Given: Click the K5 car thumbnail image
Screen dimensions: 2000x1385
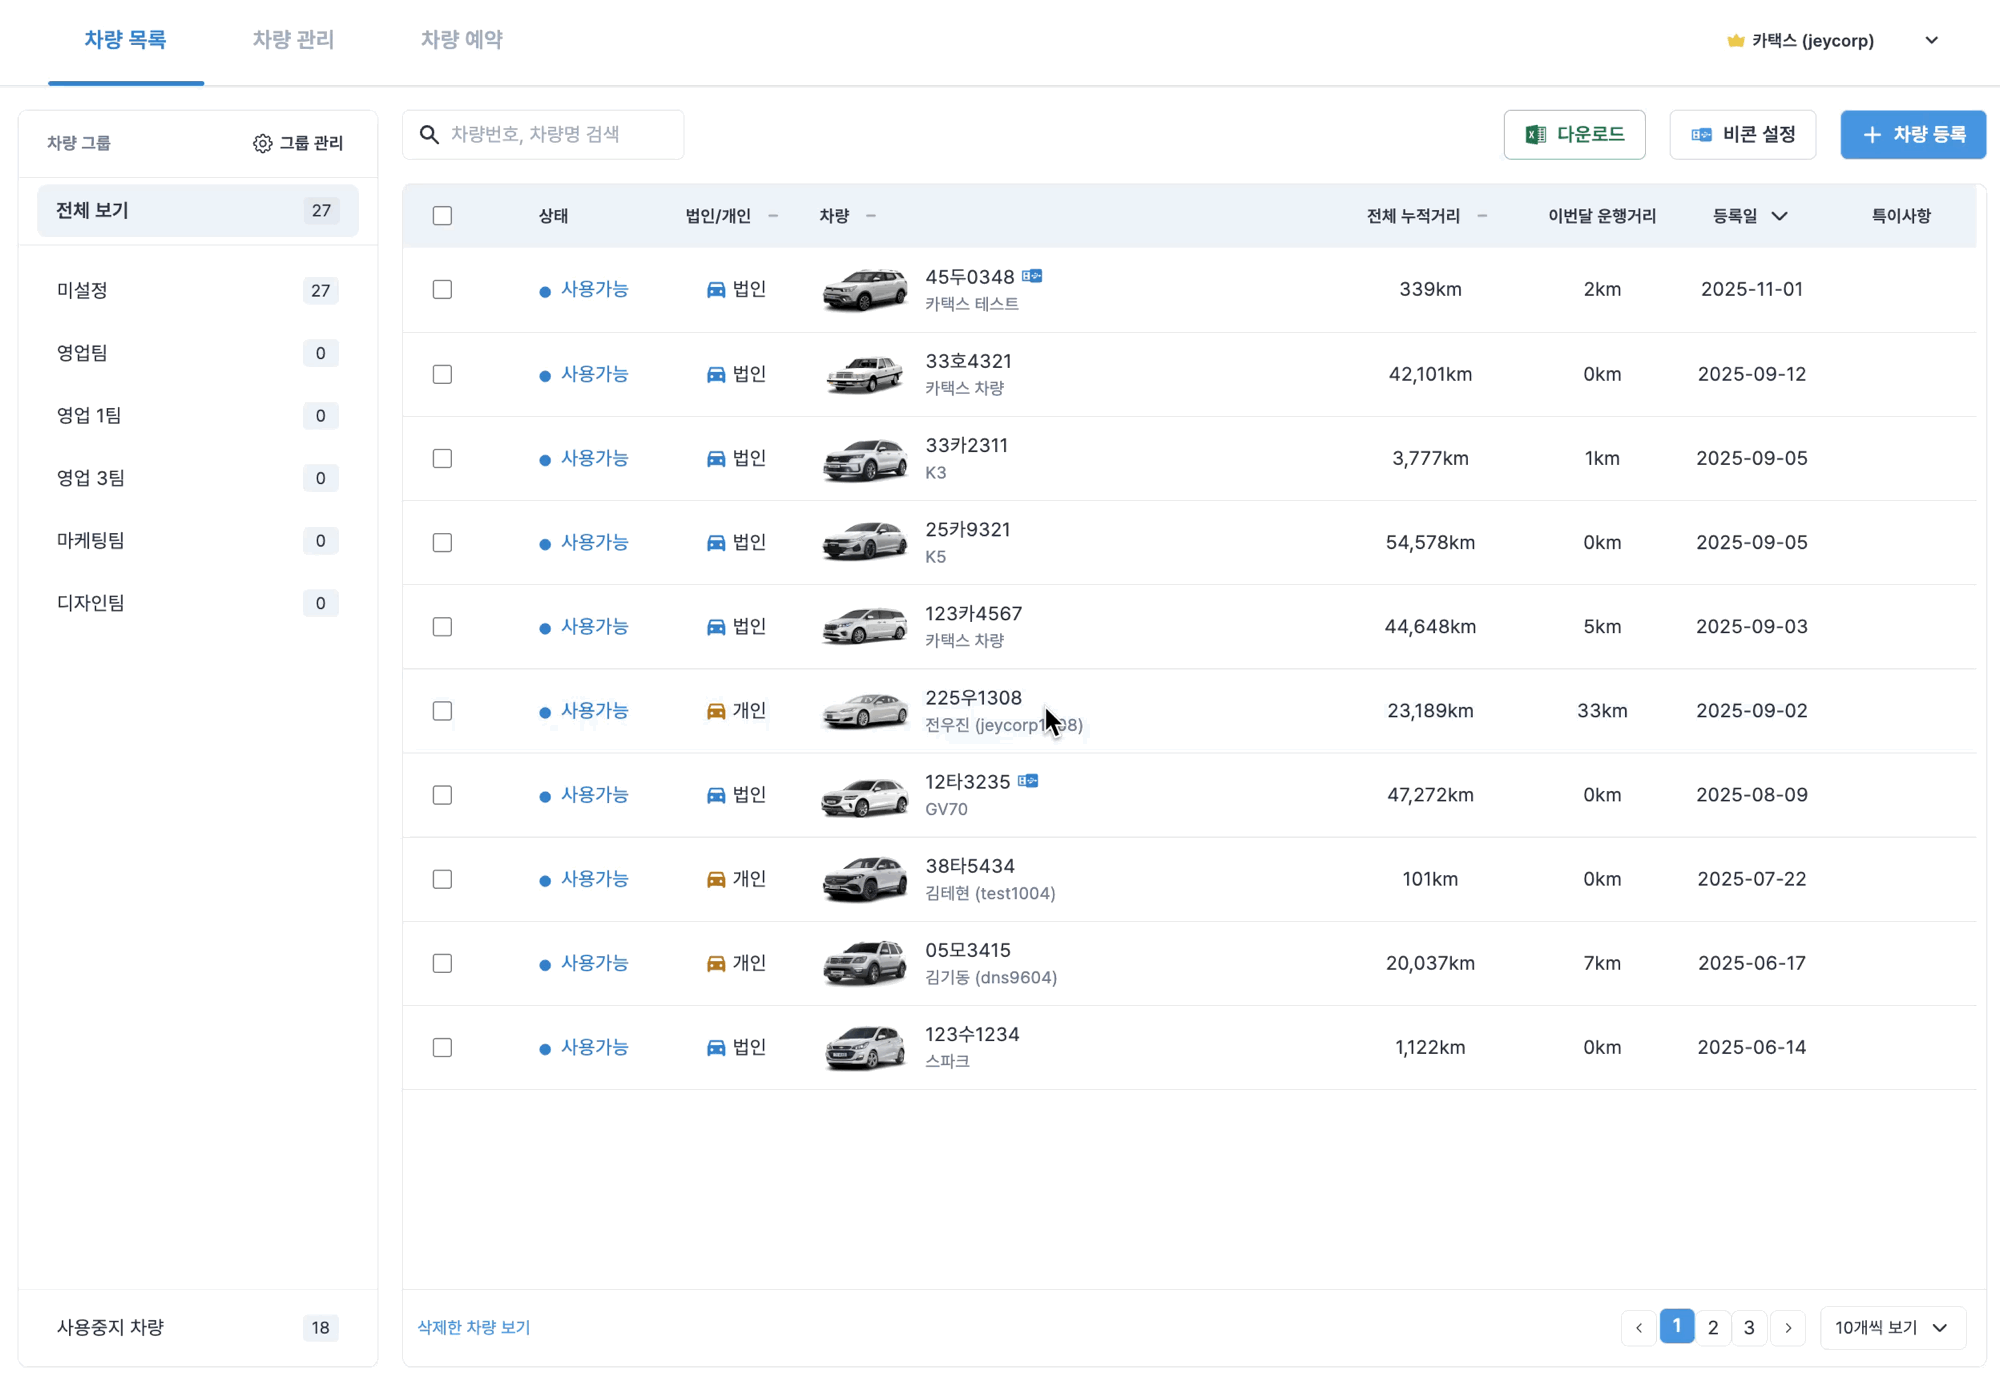Looking at the screenshot, I should (x=865, y=542).
